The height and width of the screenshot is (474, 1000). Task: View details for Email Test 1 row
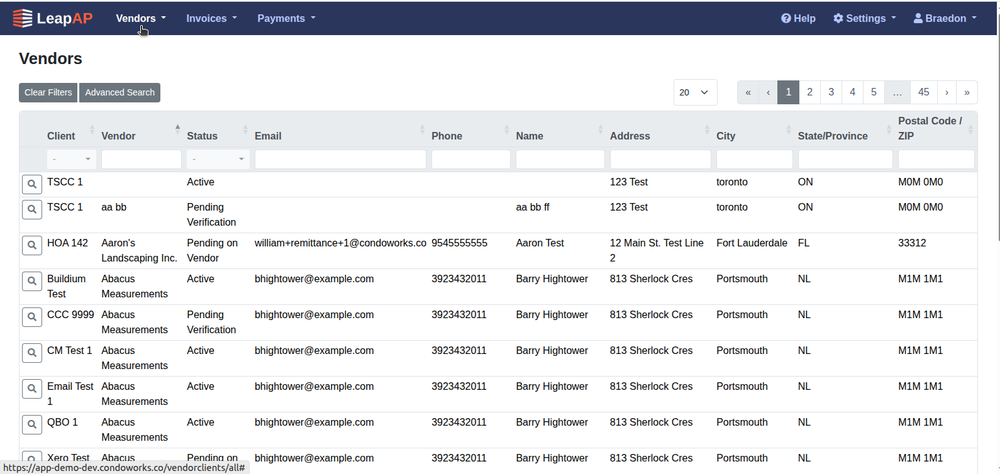[x=32, y=388]
